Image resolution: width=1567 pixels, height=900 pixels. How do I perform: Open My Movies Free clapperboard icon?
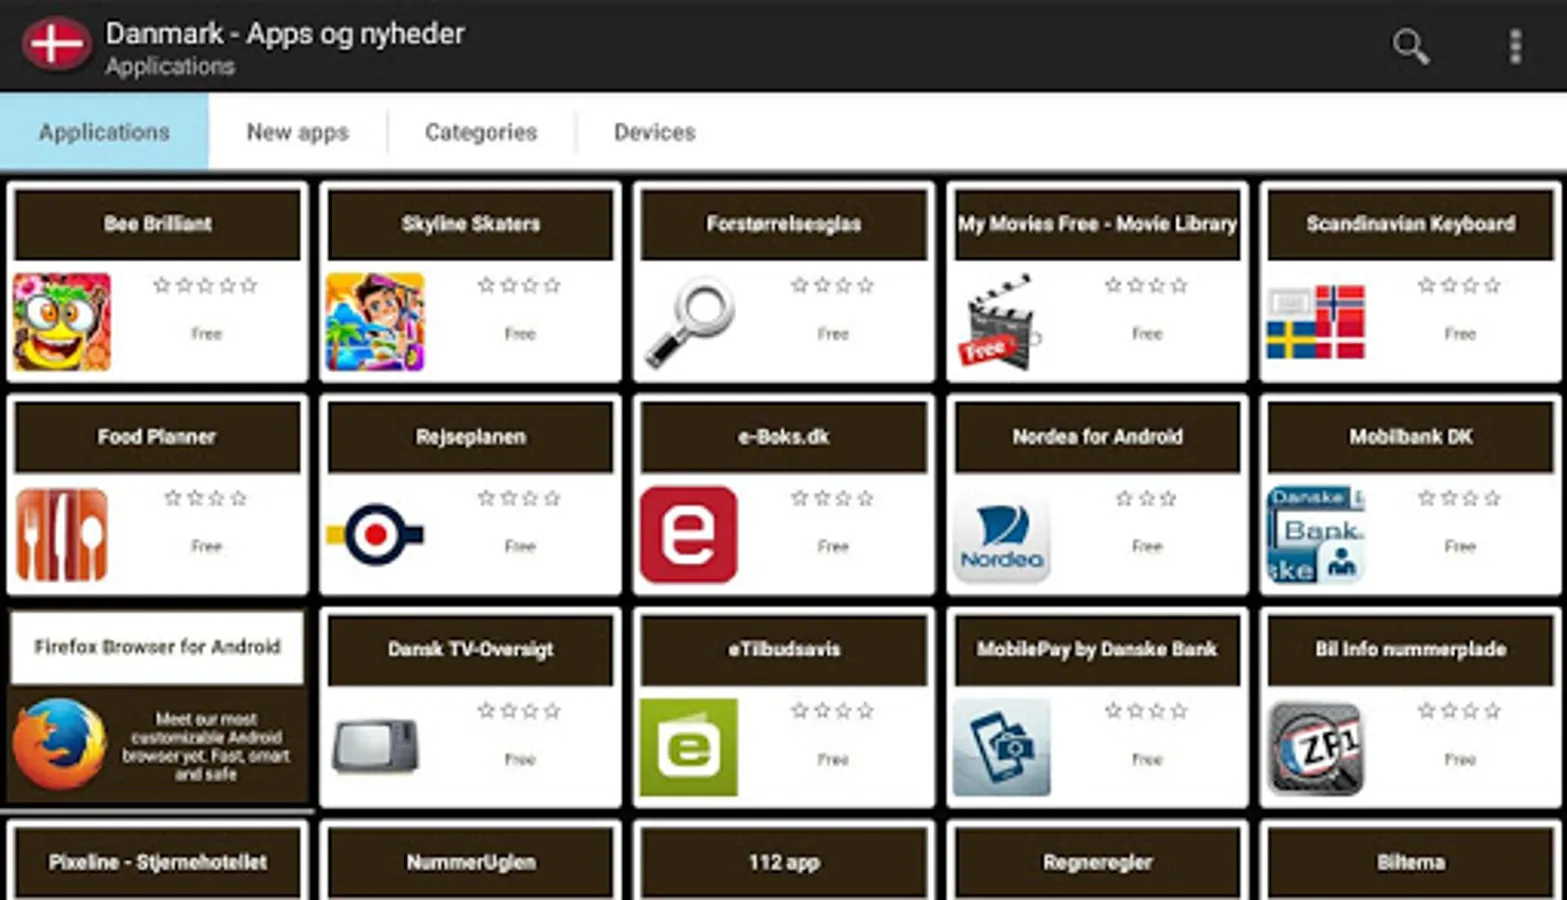click(1001, 322)
